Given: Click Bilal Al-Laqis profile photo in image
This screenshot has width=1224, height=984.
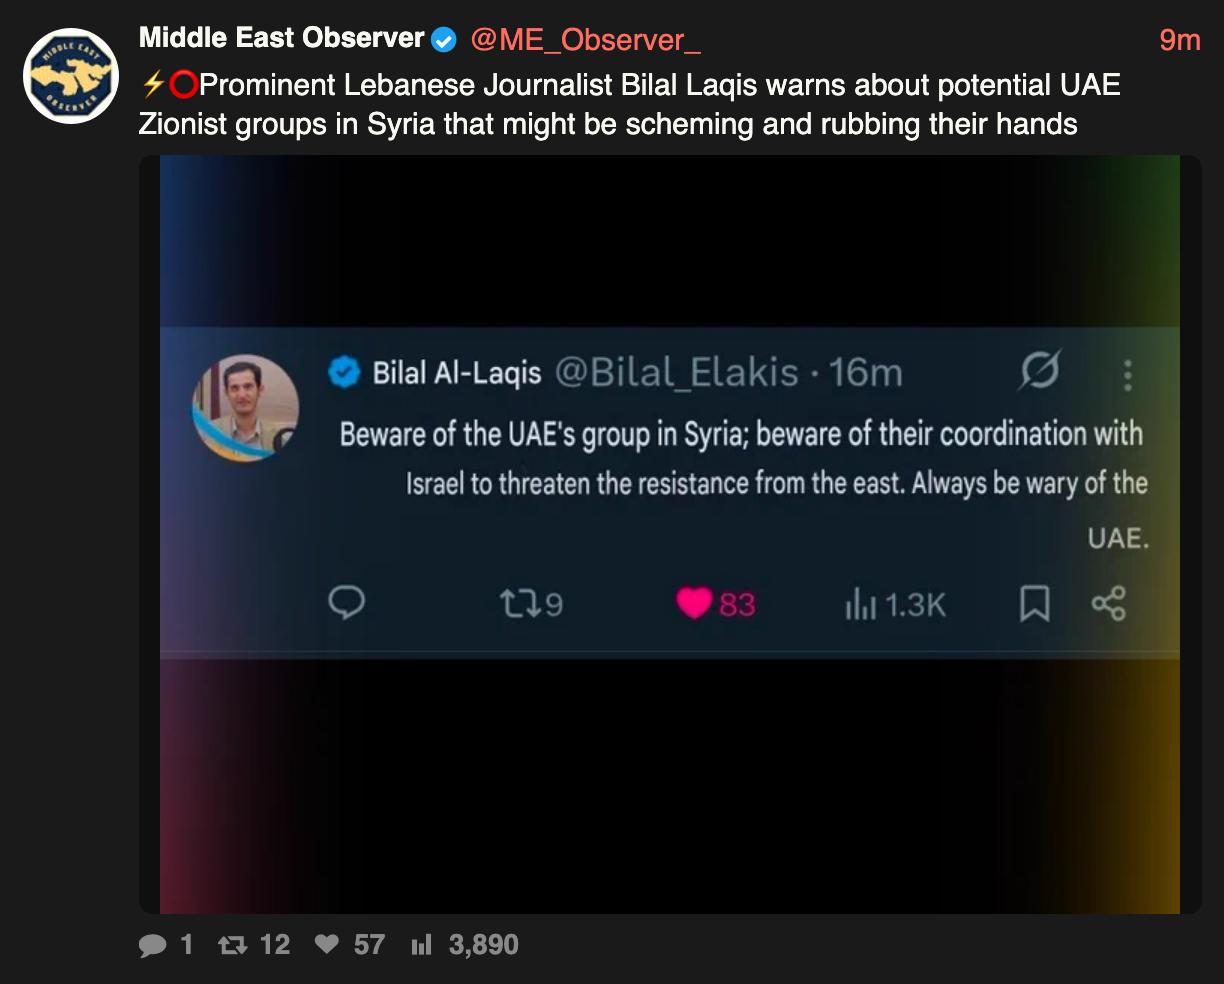Looking at the screenshot, I should coord(245,408).
